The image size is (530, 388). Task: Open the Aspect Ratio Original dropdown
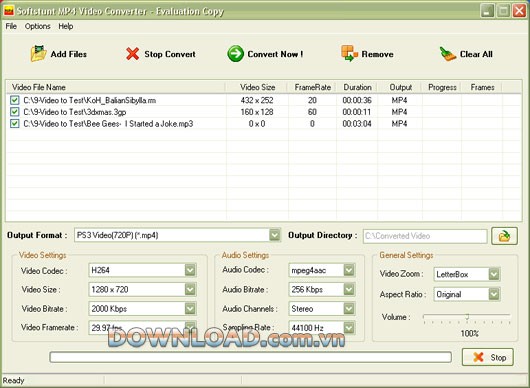494,294
